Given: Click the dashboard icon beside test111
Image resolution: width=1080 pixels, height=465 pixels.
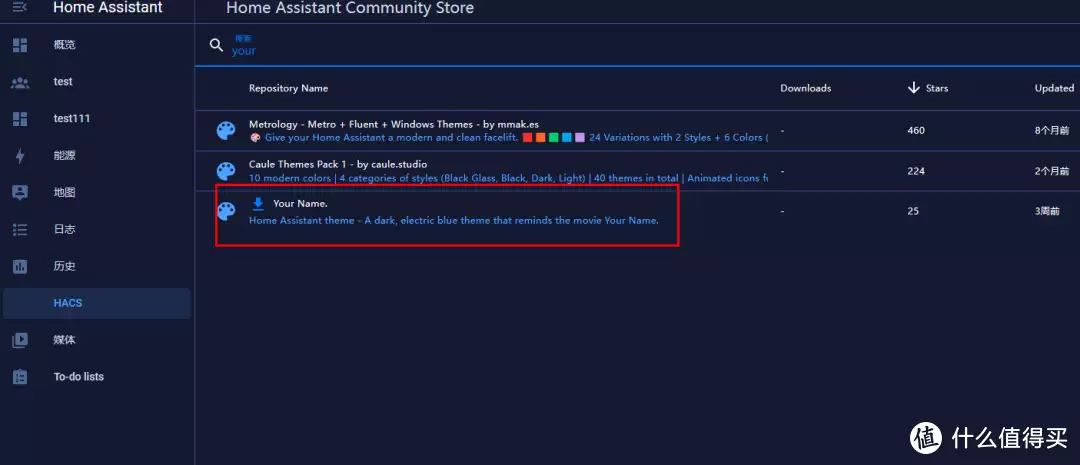Looking at the screenshot, I should click(20, 119).
